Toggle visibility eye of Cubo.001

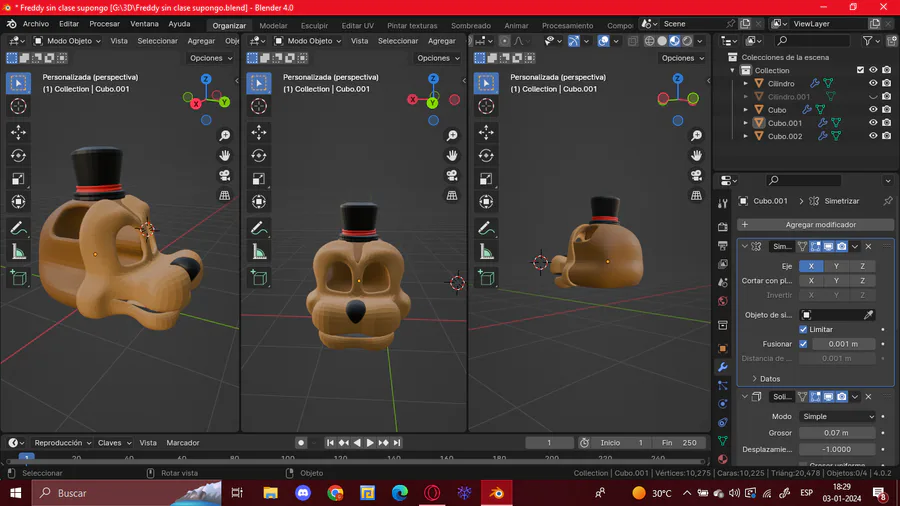click(x=873, y=123)
